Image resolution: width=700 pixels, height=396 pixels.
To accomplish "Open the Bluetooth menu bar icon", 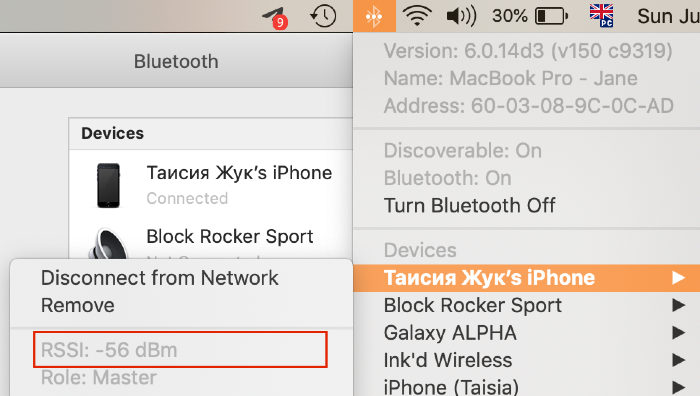I will [374, 16].
